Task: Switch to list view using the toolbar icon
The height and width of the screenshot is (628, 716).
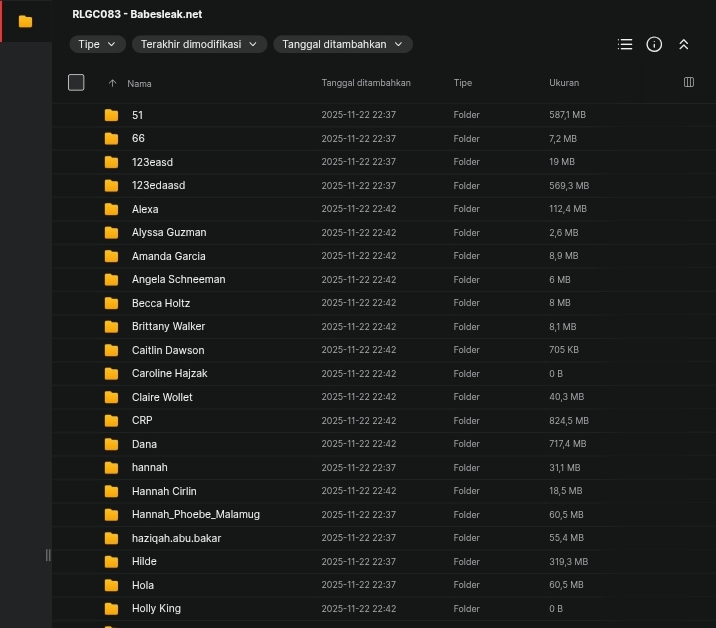Action: click(x=625, y=44)
